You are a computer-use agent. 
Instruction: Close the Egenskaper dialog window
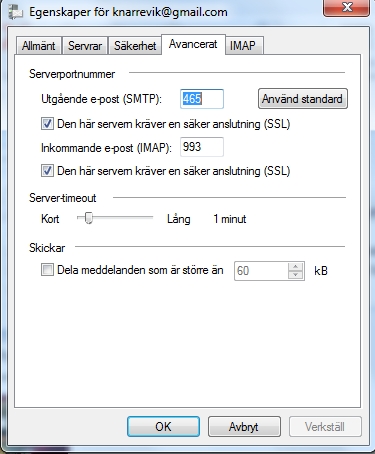click(347, 7)
